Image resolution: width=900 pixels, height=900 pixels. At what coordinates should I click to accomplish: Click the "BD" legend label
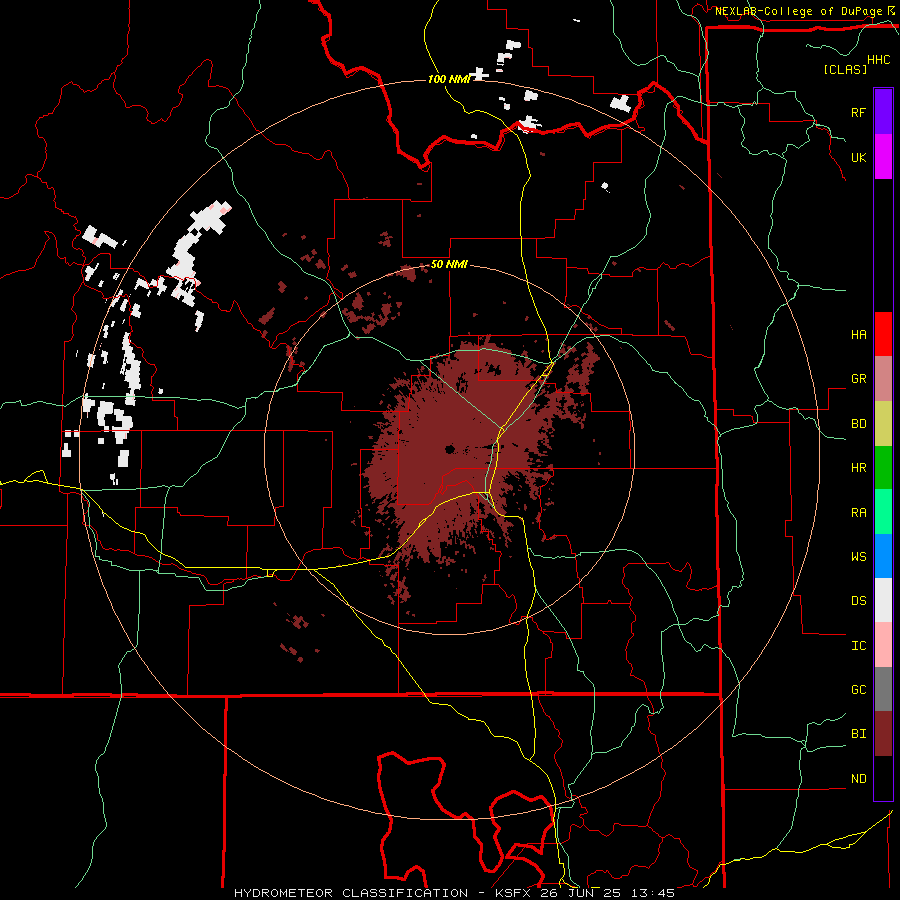pyautogui.click(x=858, y=424)
